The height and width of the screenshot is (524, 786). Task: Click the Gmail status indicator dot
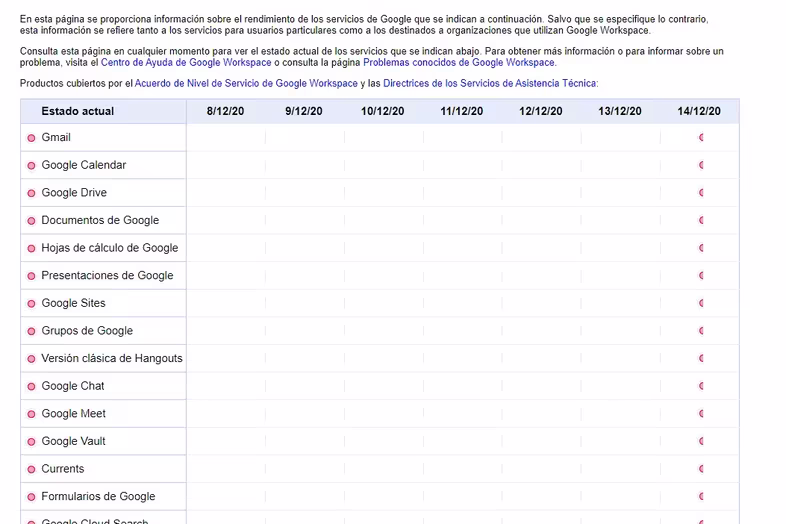pyautogui.click(x=31, y=138)
